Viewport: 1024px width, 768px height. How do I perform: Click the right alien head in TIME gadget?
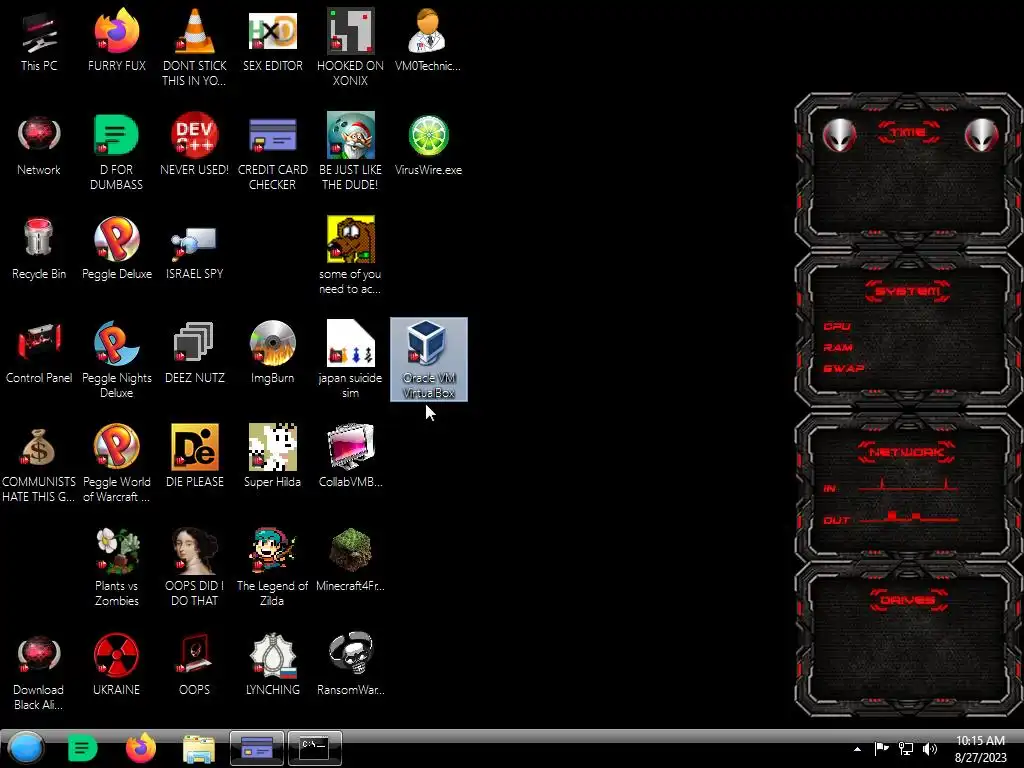pos(982,135)
